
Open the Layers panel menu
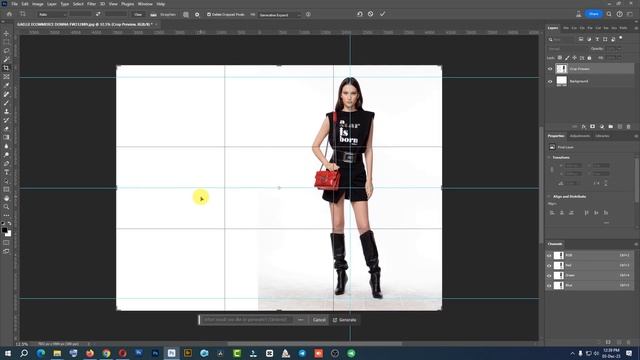pyautogui.click(x=636, y=28)
